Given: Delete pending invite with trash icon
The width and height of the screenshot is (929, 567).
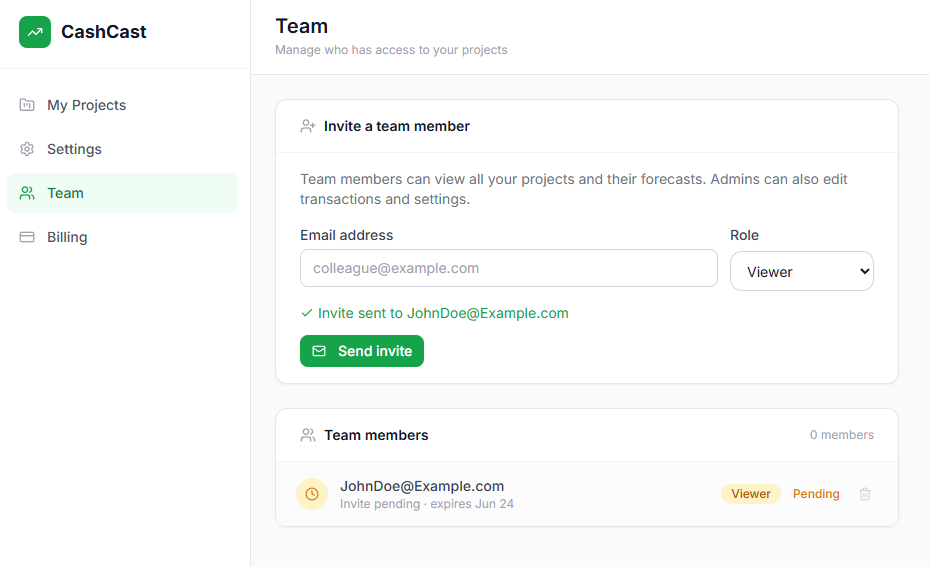Looking at the screenshot, I should pyautogui.click(x=865, y=494).
